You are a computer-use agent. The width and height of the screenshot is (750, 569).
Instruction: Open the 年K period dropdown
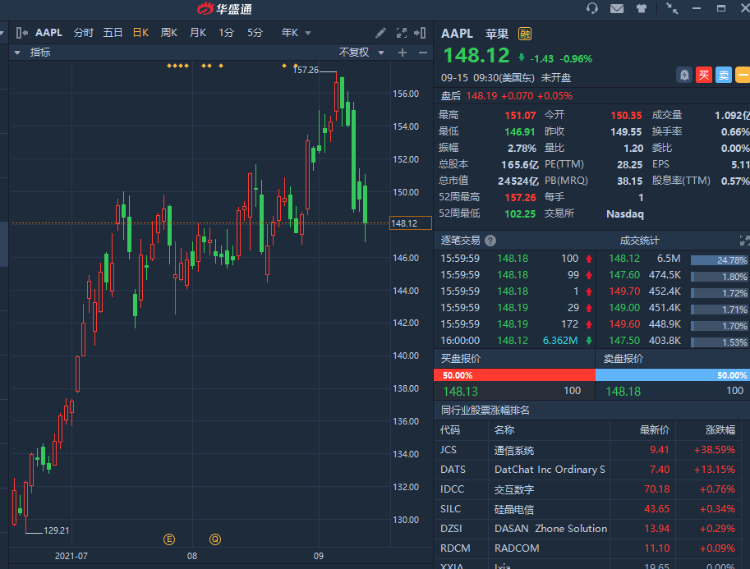point(296,33)
